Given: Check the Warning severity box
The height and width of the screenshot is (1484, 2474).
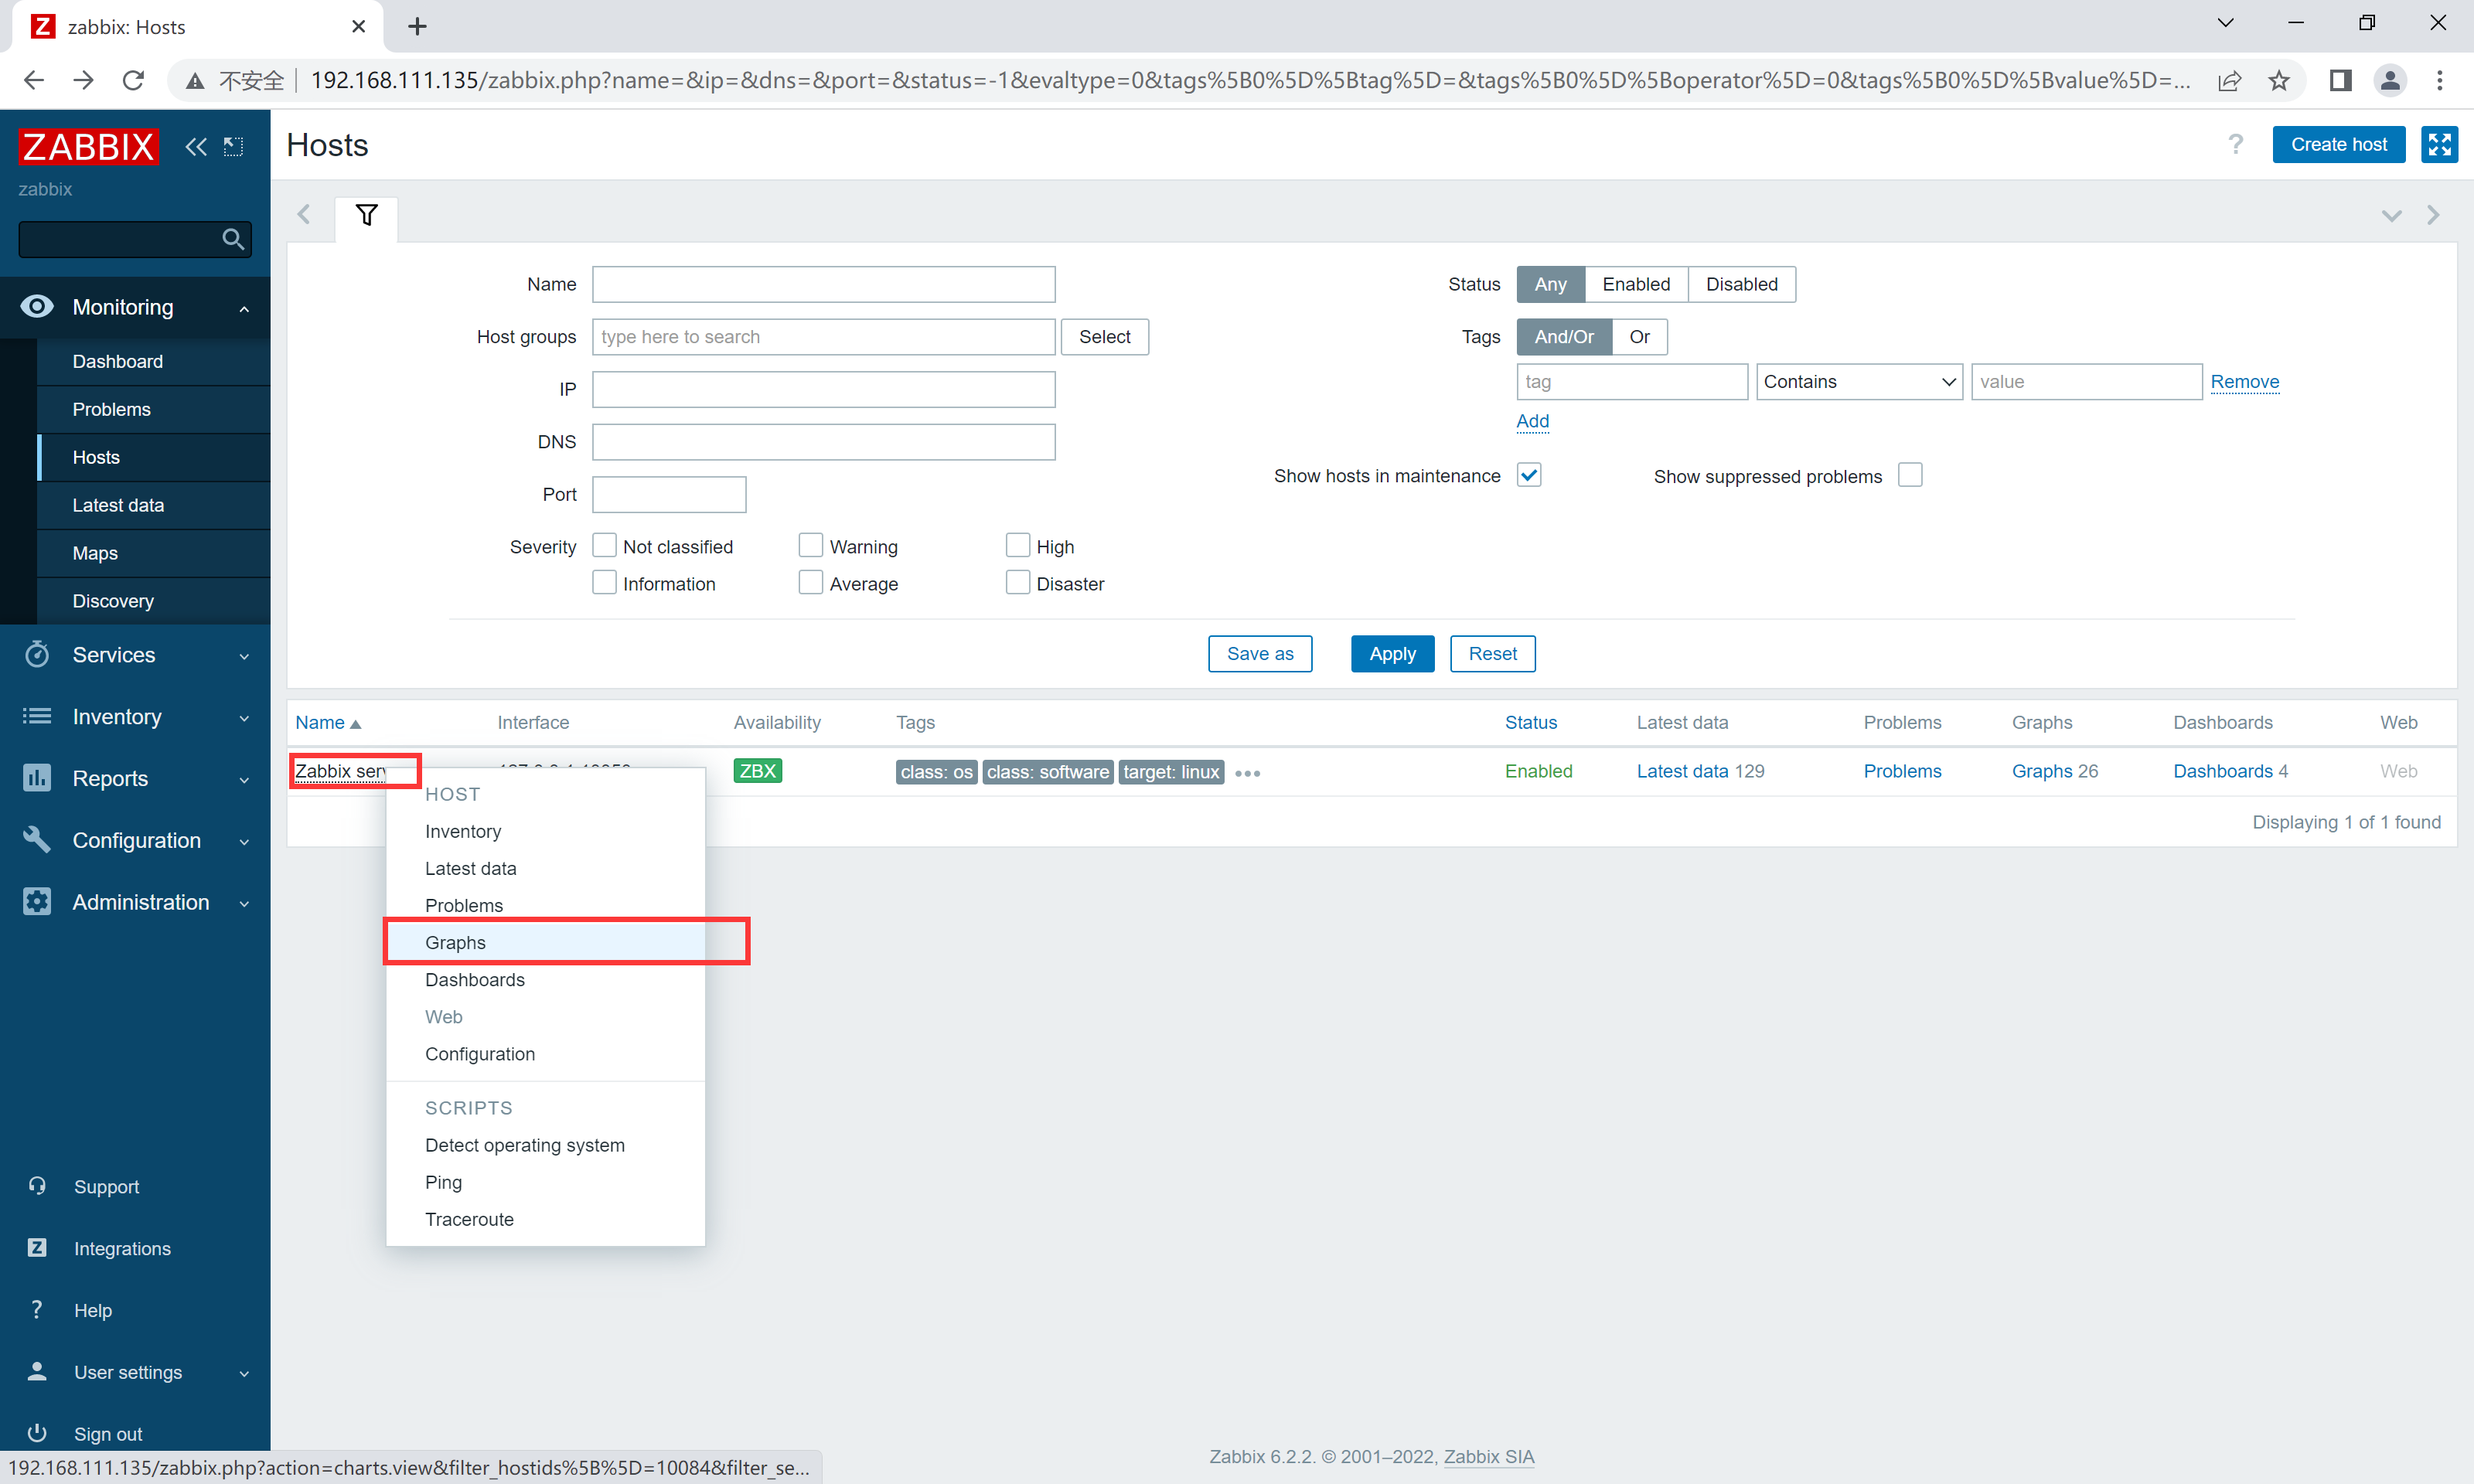Looking at the screenshot, I should click(811, 545).
